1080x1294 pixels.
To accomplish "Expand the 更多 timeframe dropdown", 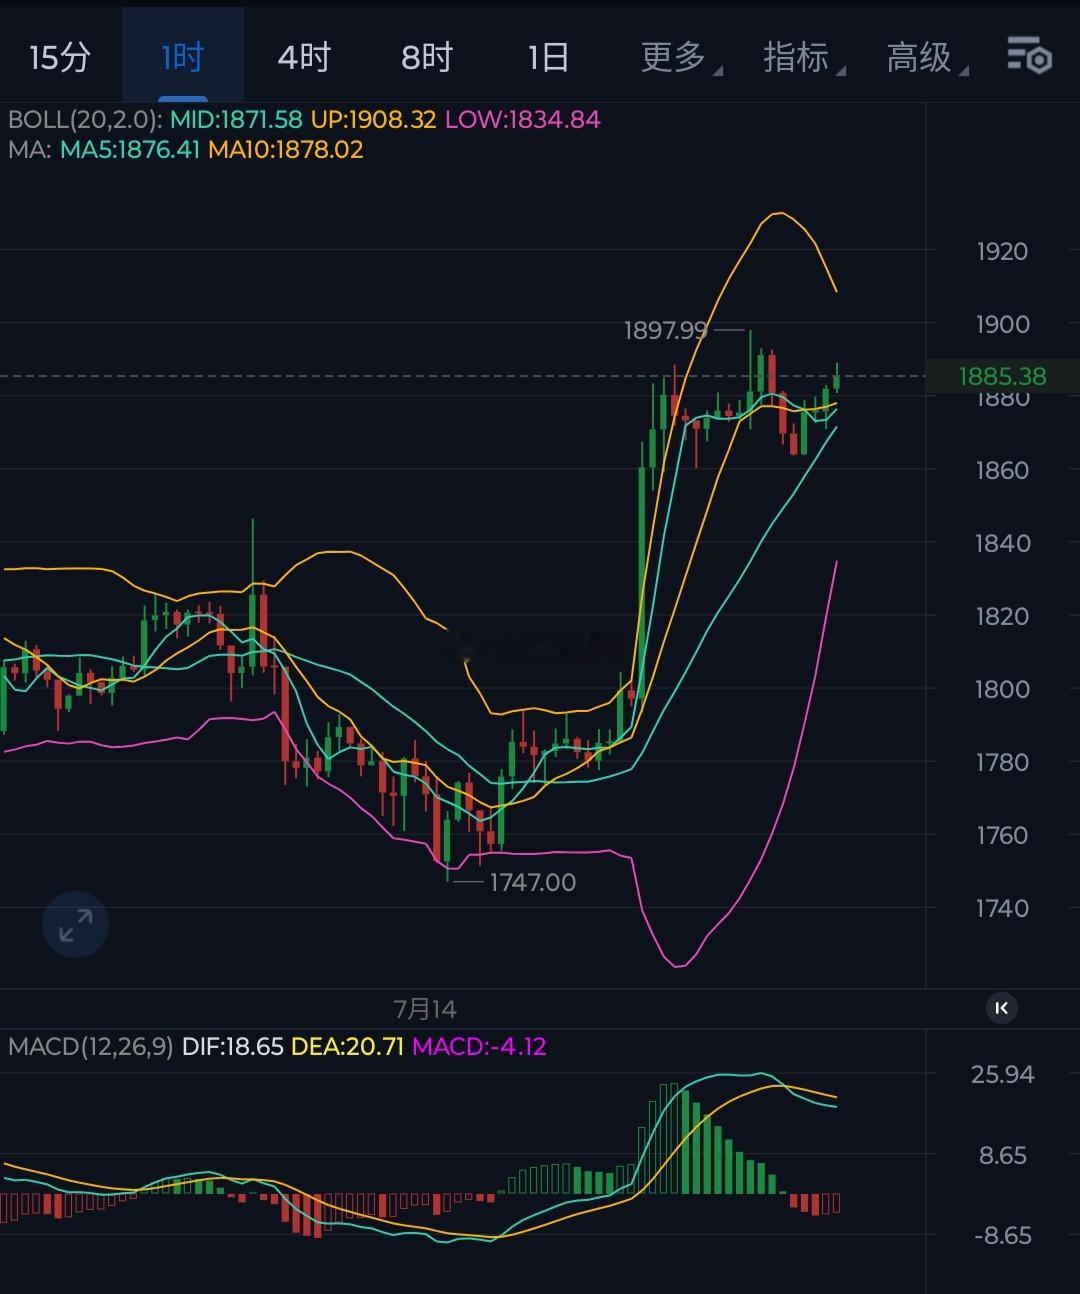I will click(x=680, y=57).
